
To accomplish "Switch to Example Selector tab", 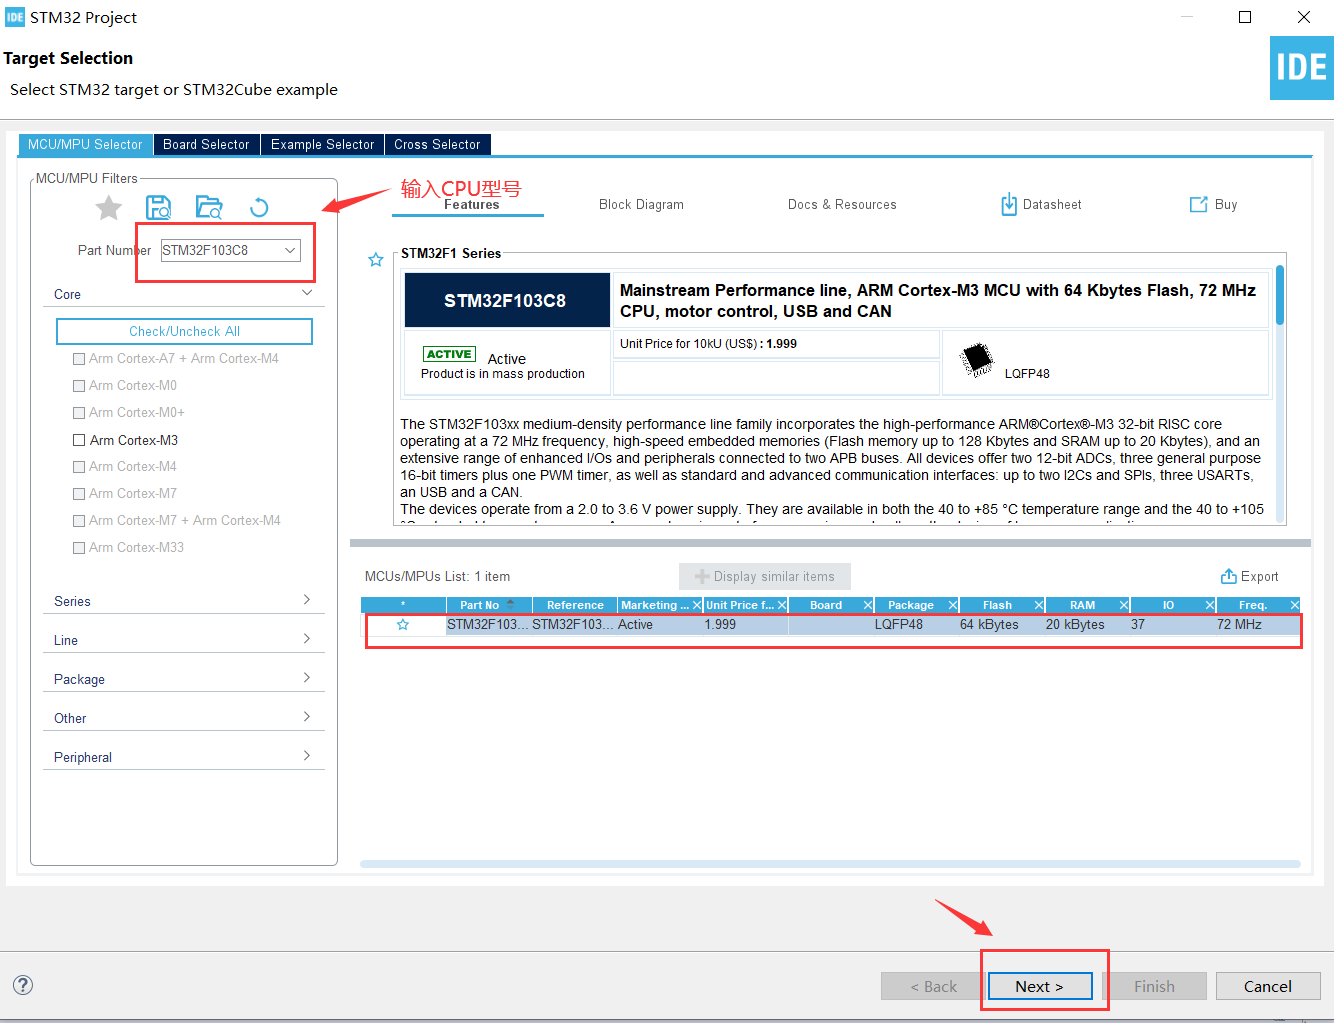I will pyautogui.click(x=323, y=145).
